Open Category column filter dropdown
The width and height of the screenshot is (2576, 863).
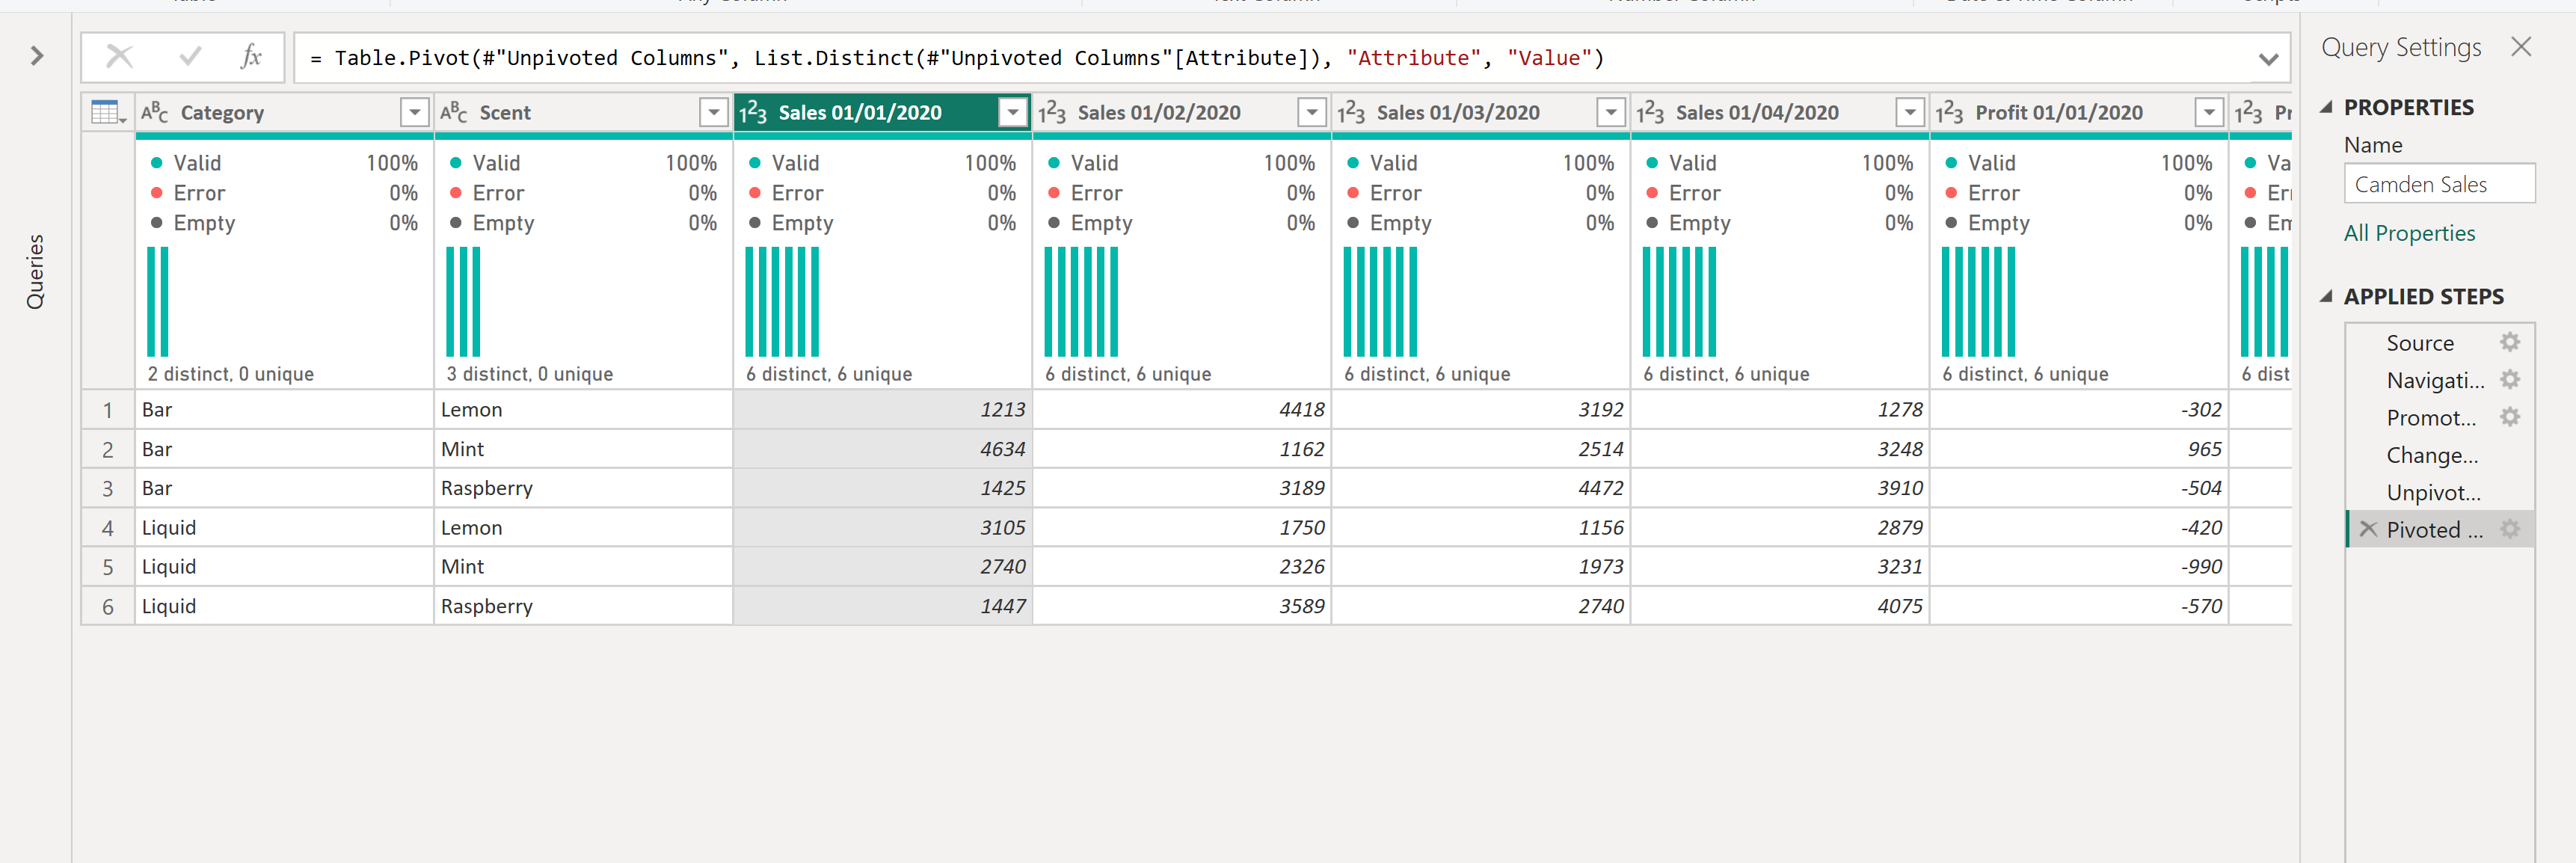pyautogui.click(x=414, y=112)
